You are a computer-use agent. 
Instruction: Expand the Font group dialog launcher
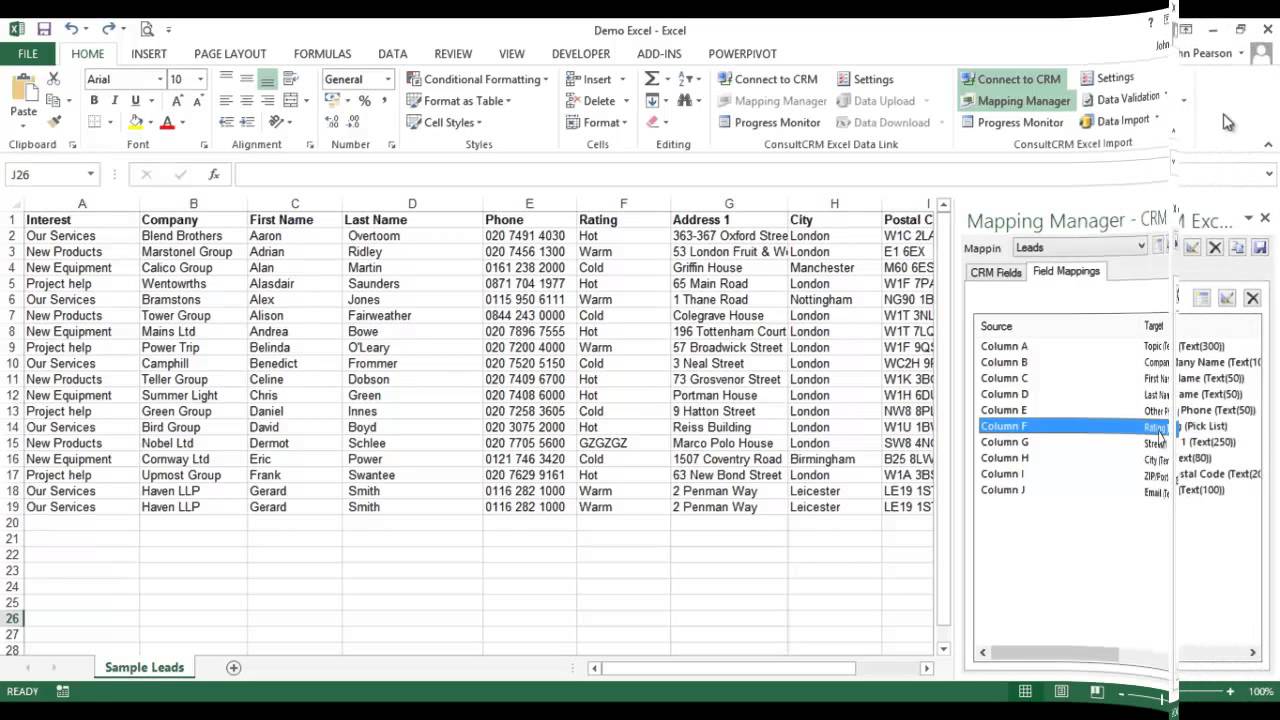[x=204, y=145]
